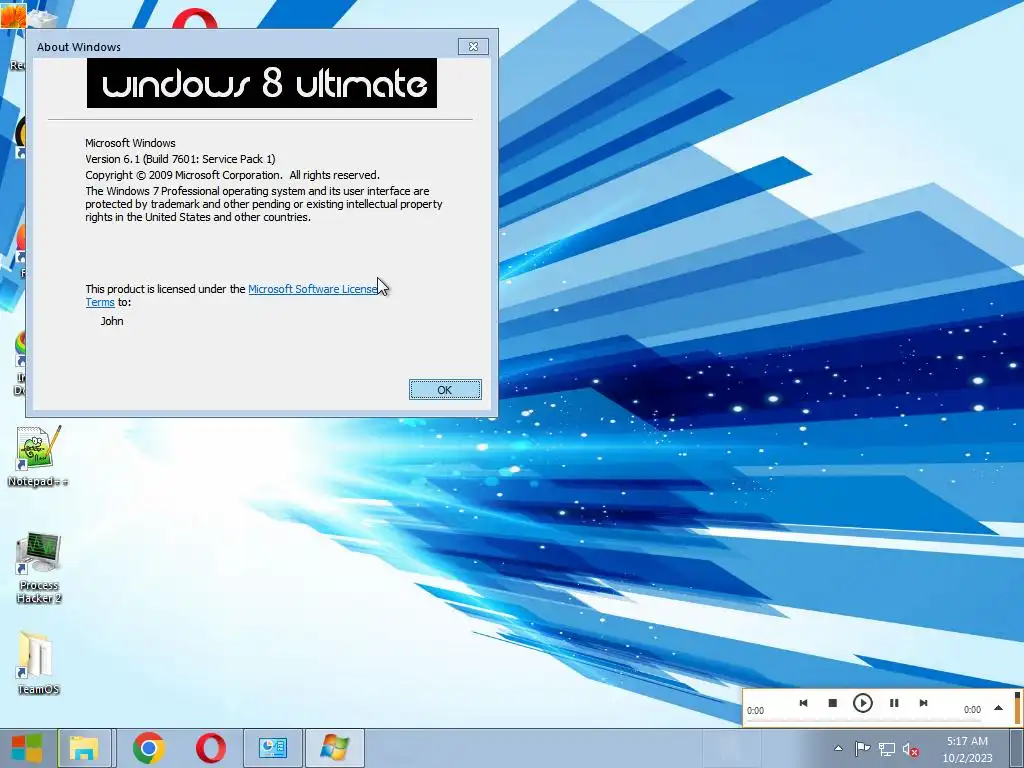Click OK in About Windows dialog
Image resolution: width=1024 pixels, height=768 pixels.
click(x=445, y=389)
